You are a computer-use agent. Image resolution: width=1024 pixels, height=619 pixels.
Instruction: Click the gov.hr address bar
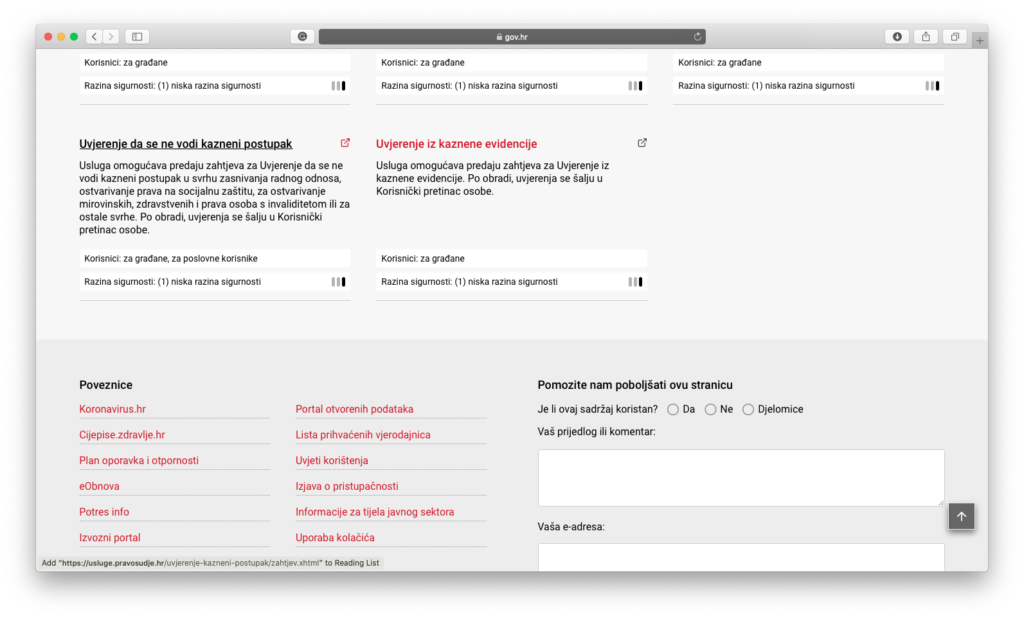click(512, 37)
